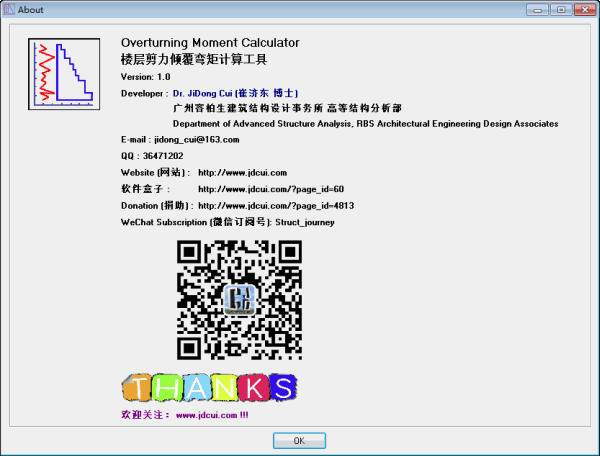
Task: Click the WeChat QR code image
Action: pos(240,300)
